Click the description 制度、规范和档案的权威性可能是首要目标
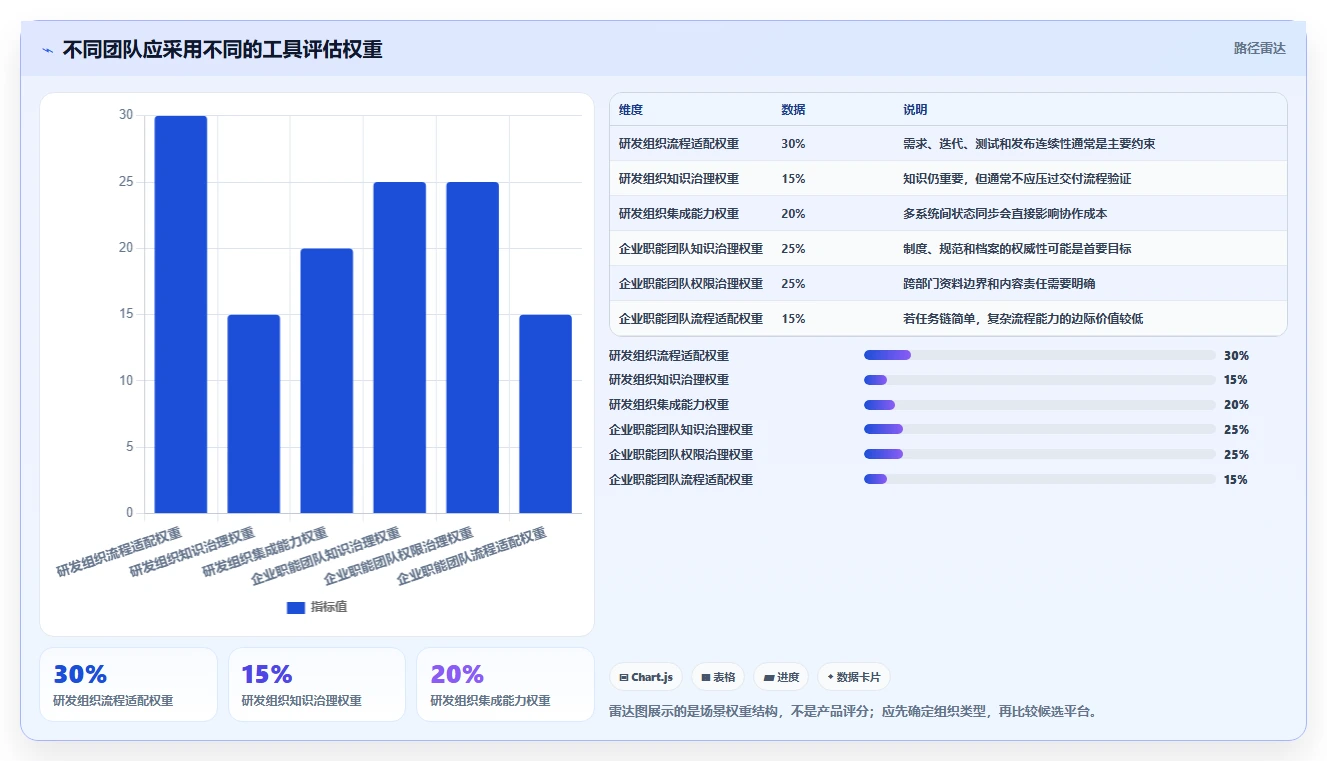Image resolution: width=1327 pixels, height=761 pixels. [1017, 249]
